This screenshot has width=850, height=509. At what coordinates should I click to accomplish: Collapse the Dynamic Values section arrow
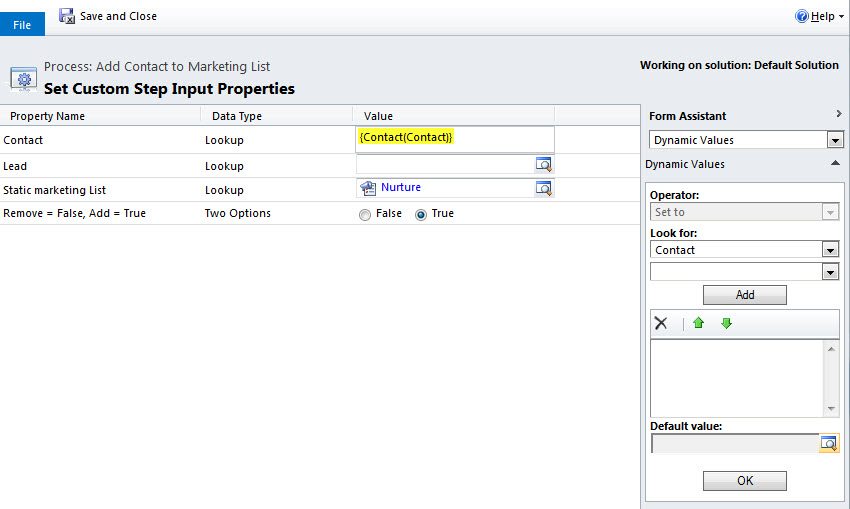[835, 163]
